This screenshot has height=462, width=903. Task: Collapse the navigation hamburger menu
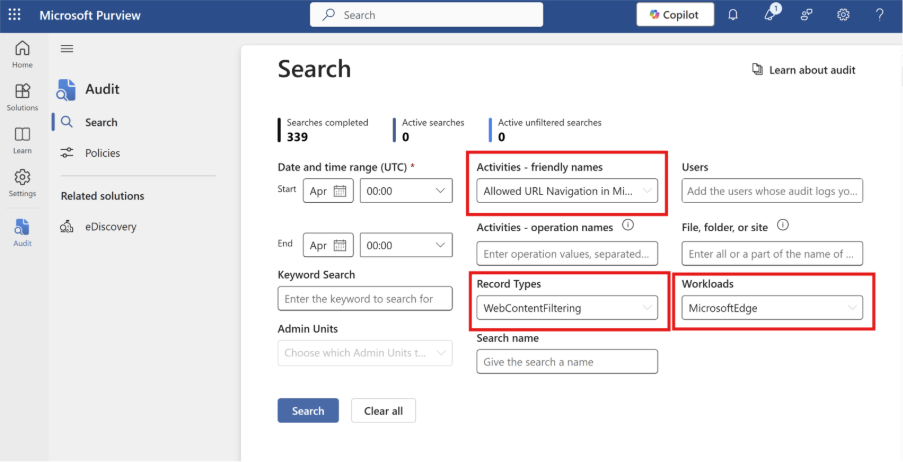click(x=67, y=49)
